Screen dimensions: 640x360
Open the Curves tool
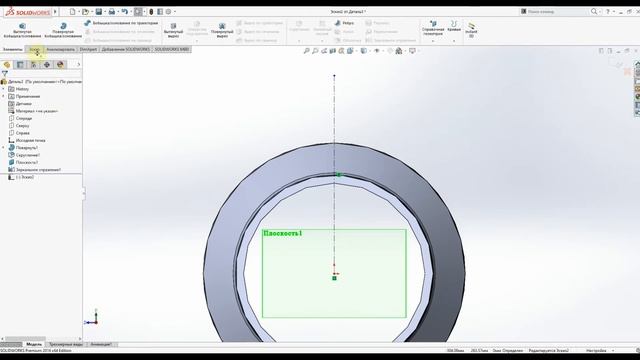coord(454,26)
